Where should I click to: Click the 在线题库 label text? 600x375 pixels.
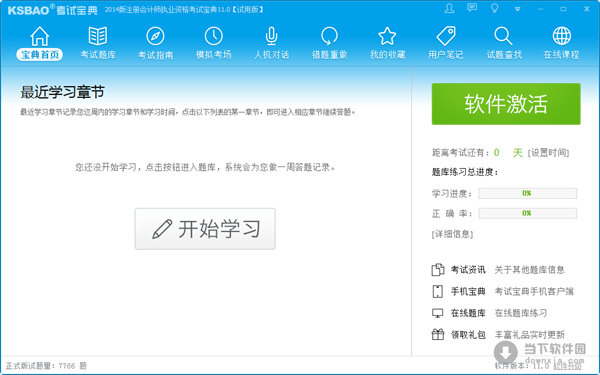pyautogui.click(x=468, y=313)
